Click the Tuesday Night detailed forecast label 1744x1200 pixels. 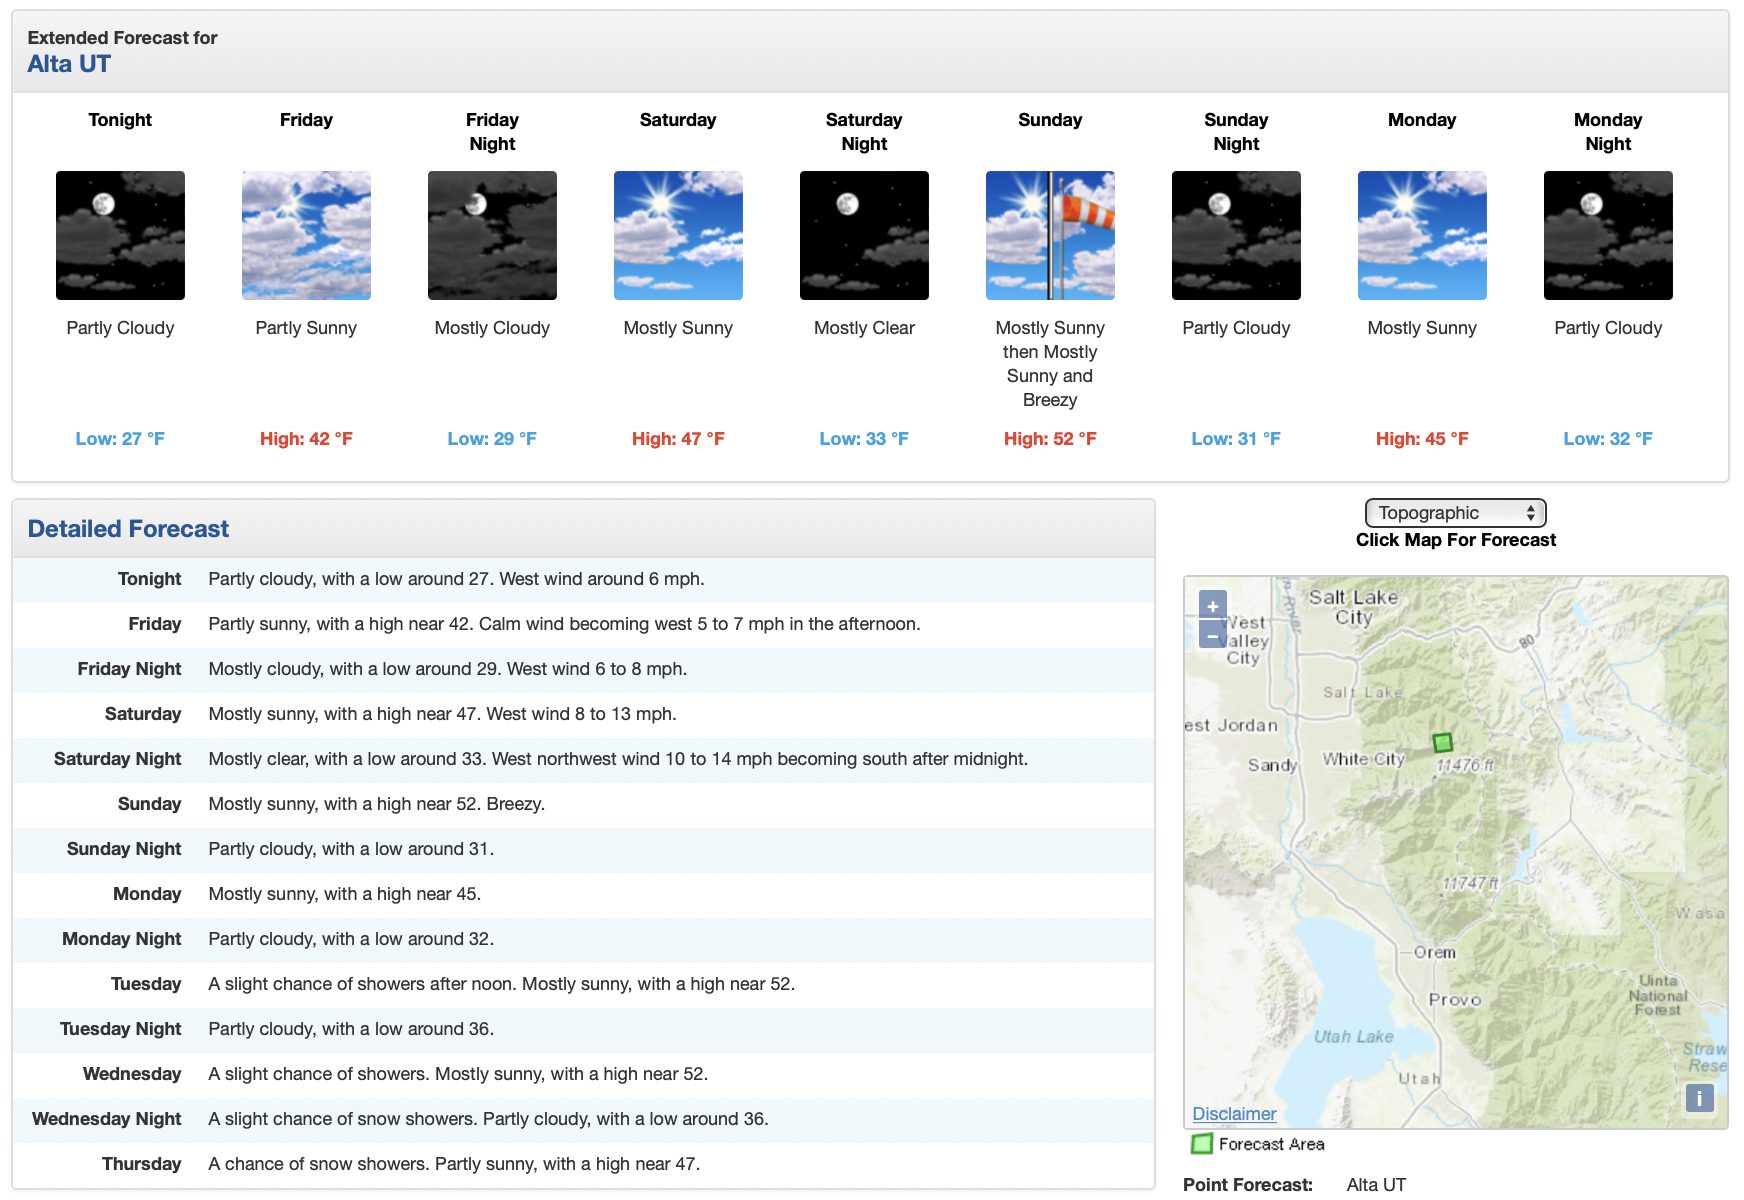click(x=120, y=1029)
